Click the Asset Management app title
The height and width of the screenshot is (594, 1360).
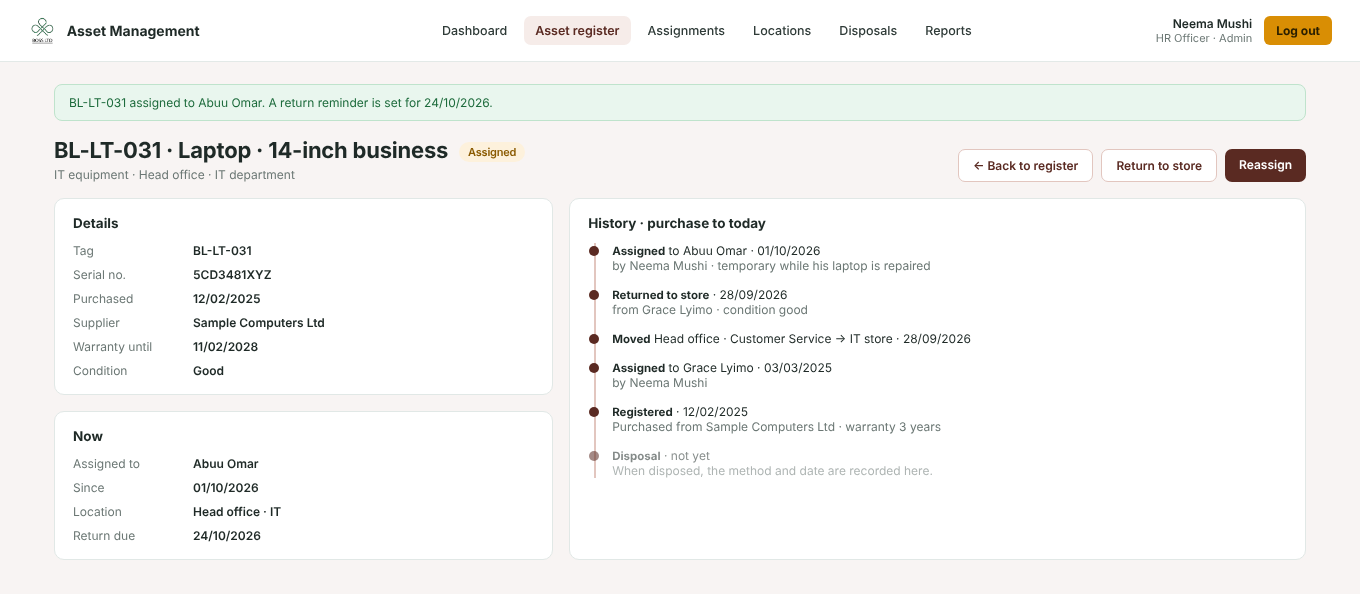coord(133,31)
